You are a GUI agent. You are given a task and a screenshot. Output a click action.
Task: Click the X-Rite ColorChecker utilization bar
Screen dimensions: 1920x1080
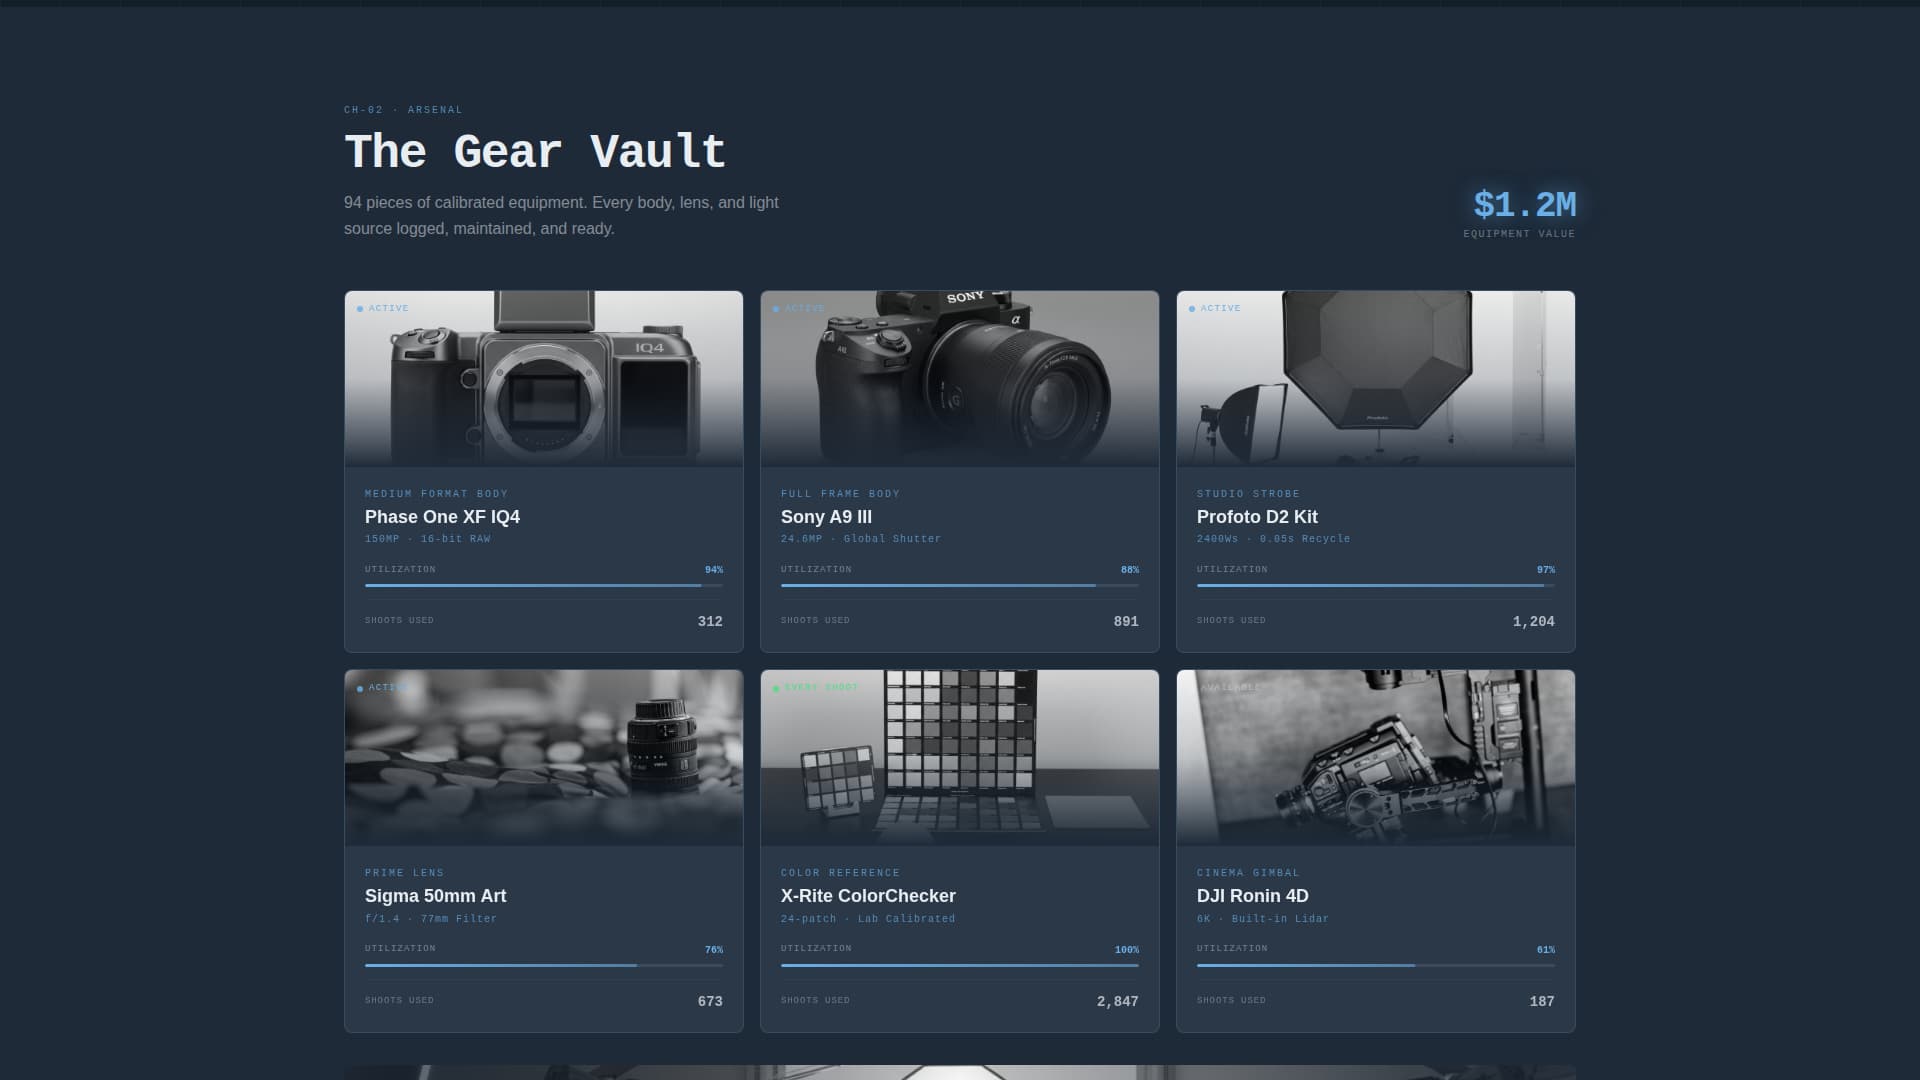coord(960,965)
